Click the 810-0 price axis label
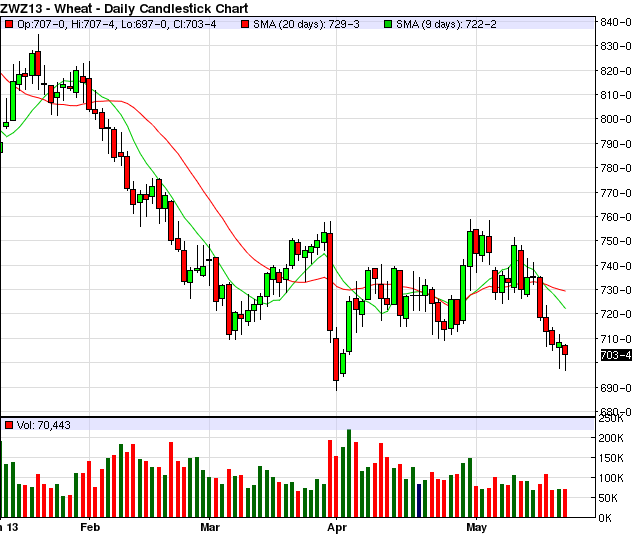The image size is (640, 536). click(616, 95)
